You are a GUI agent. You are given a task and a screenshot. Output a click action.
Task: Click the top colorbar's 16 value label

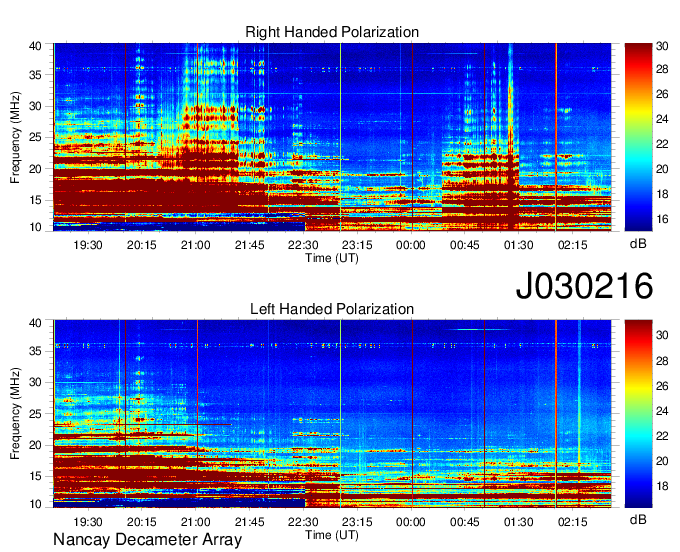tap(662, 219)
